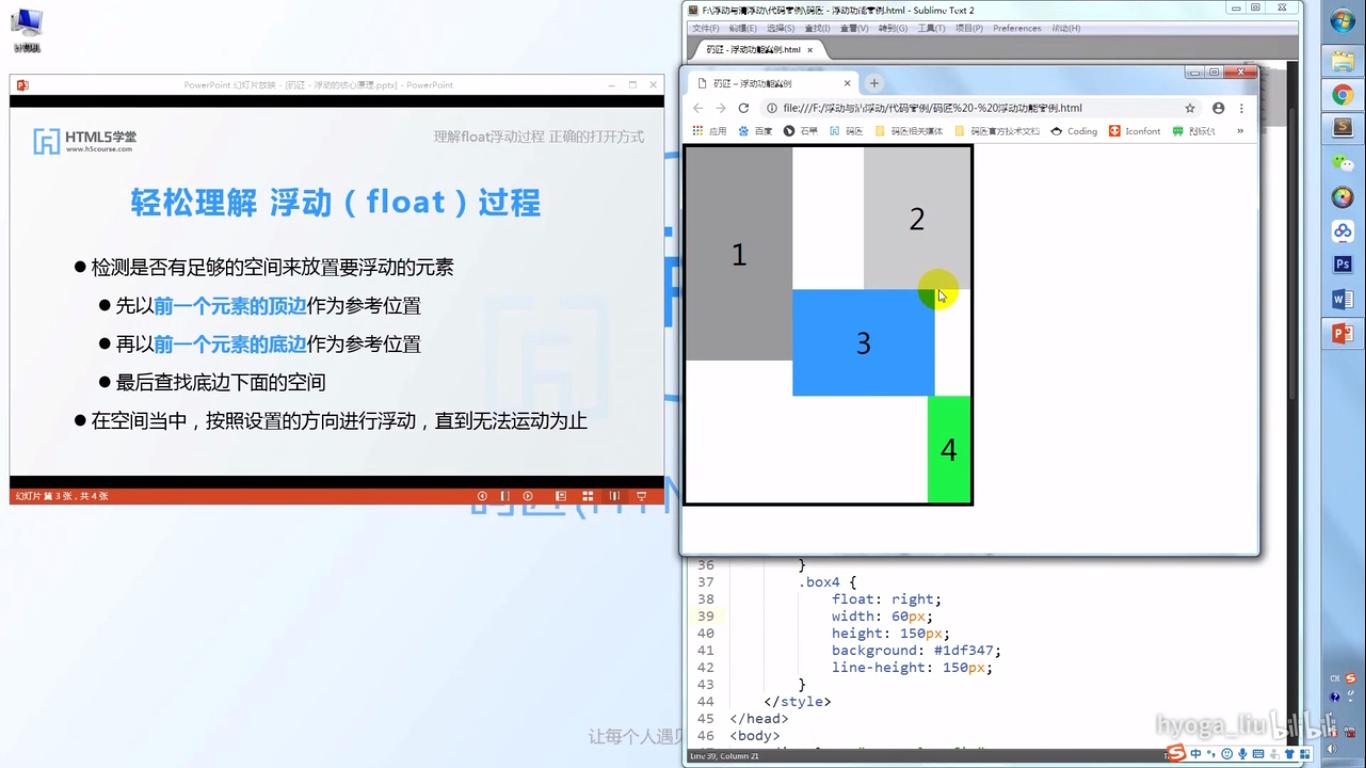This screenshot has width=1366, height=768.
Task: Go forward in Chrome browser
Action: tap(720, 108)
